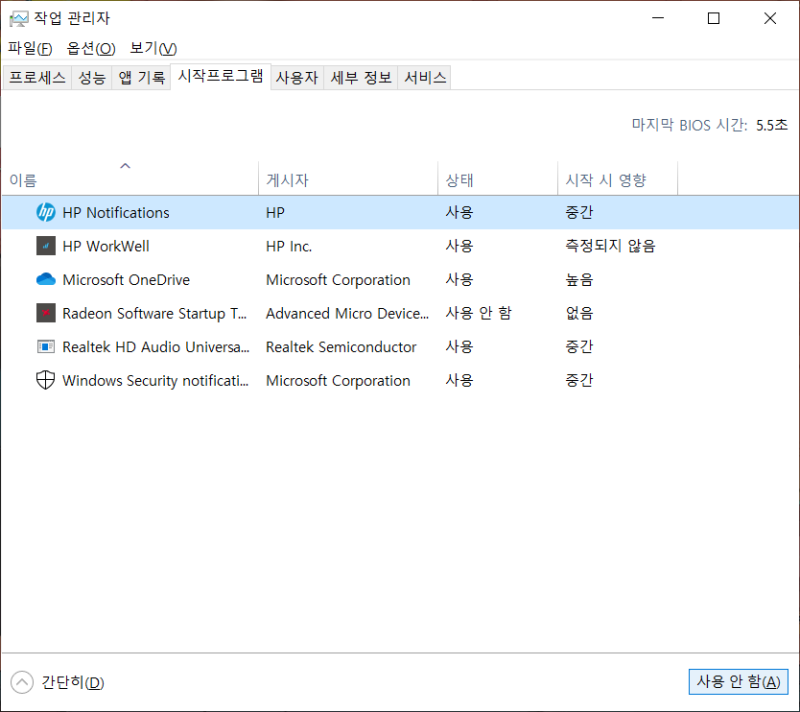Open the 옵션(O) menu

click(91, 48)
